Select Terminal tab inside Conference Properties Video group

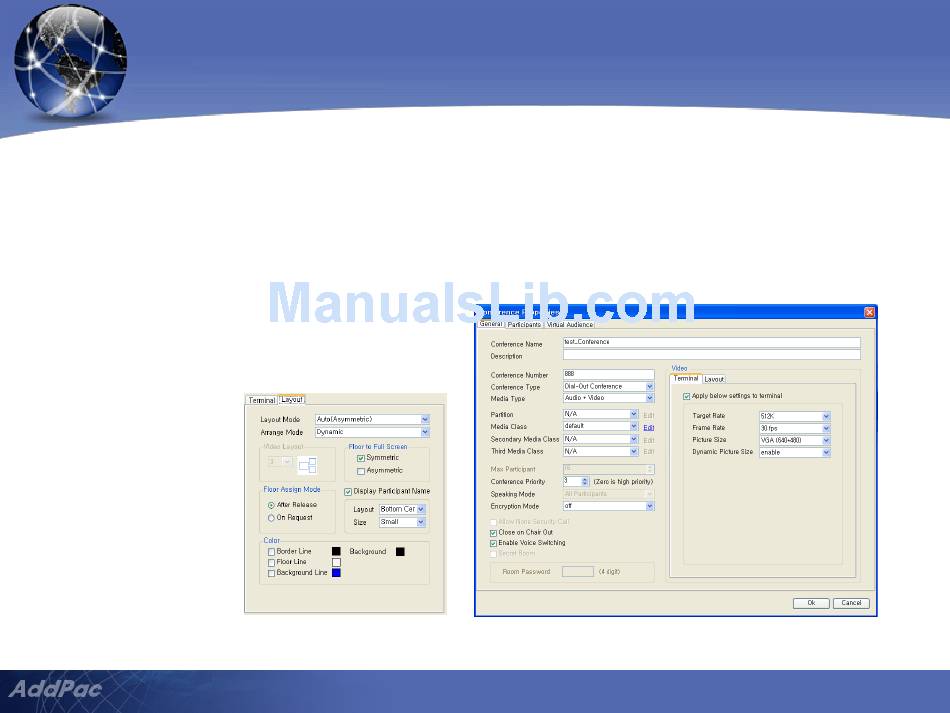[686, 379]
